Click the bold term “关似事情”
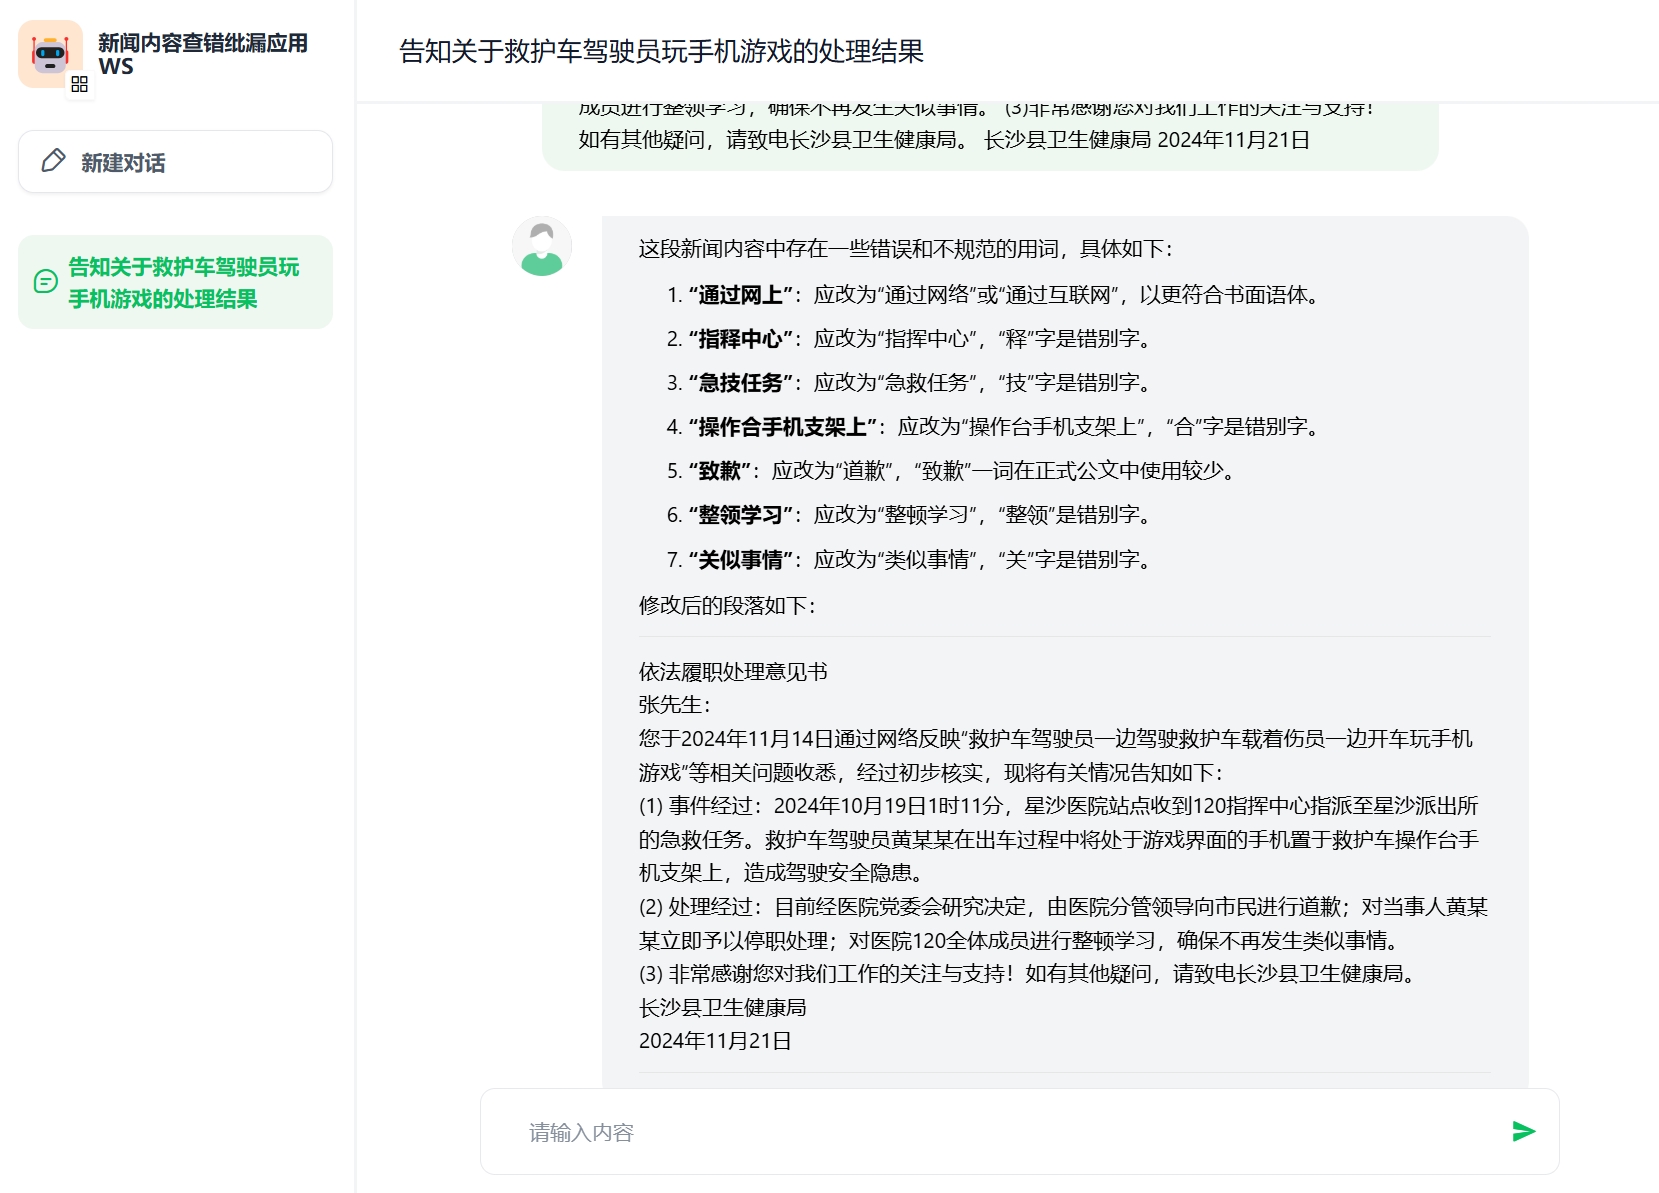The width and height of the screenshot is (1659, 1193). tap(740, 560)
